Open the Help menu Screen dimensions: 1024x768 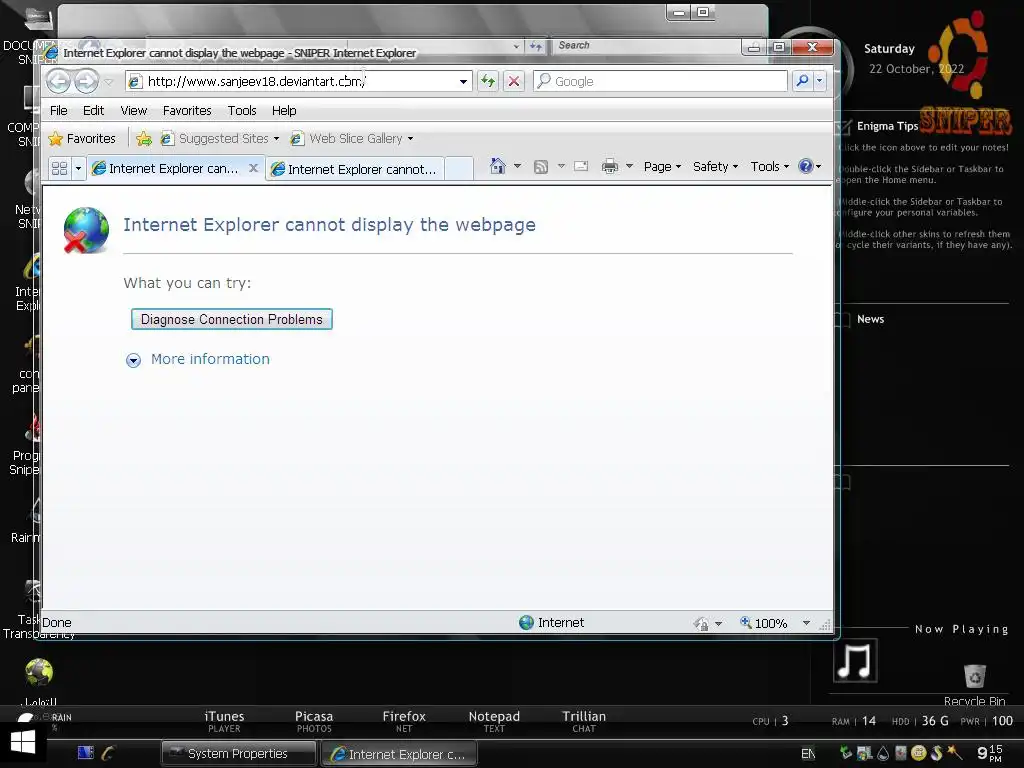click(x=284, y=110)
